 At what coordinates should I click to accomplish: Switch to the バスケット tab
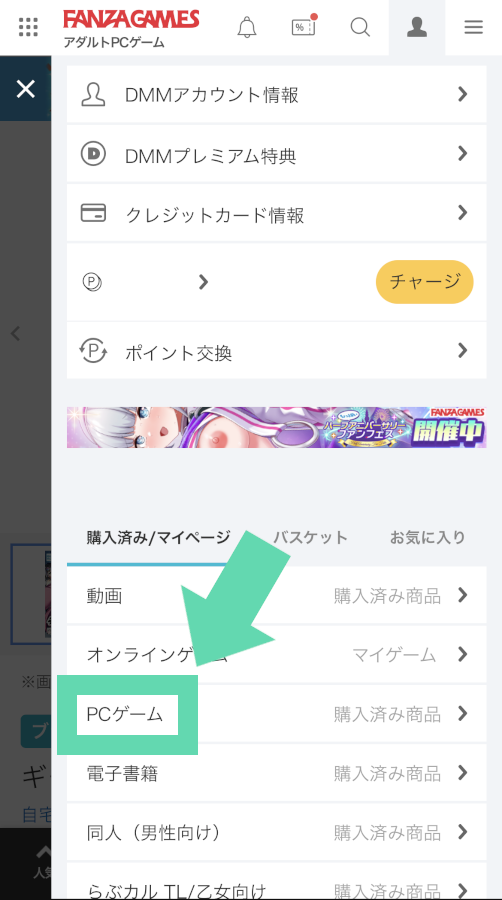[x=310, y=538]
